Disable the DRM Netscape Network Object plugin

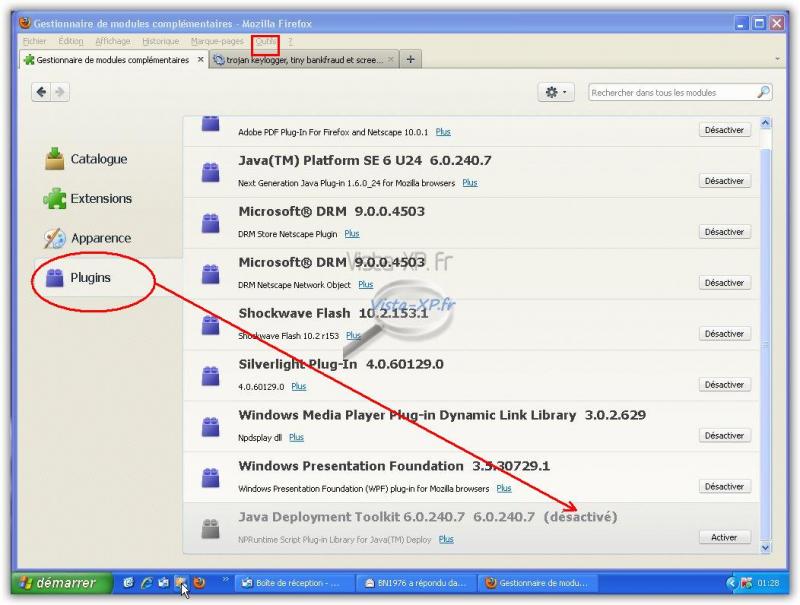coord(724,283)
